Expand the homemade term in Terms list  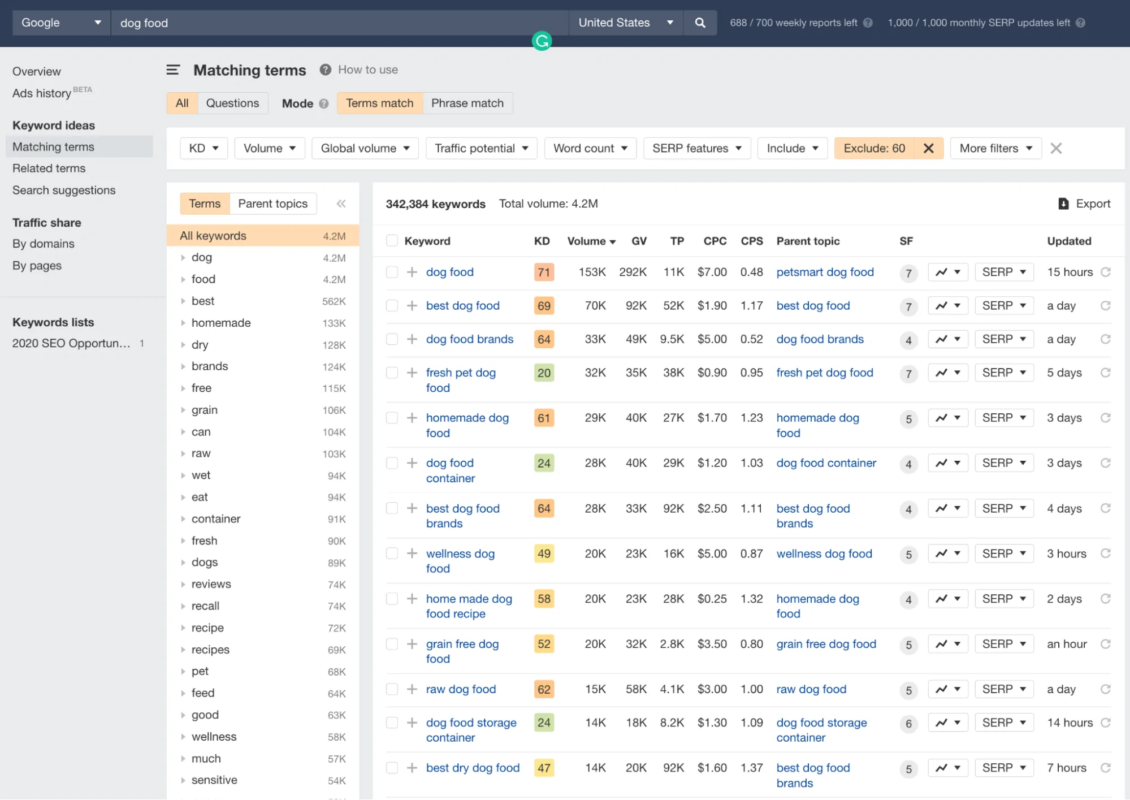[183, 324]
